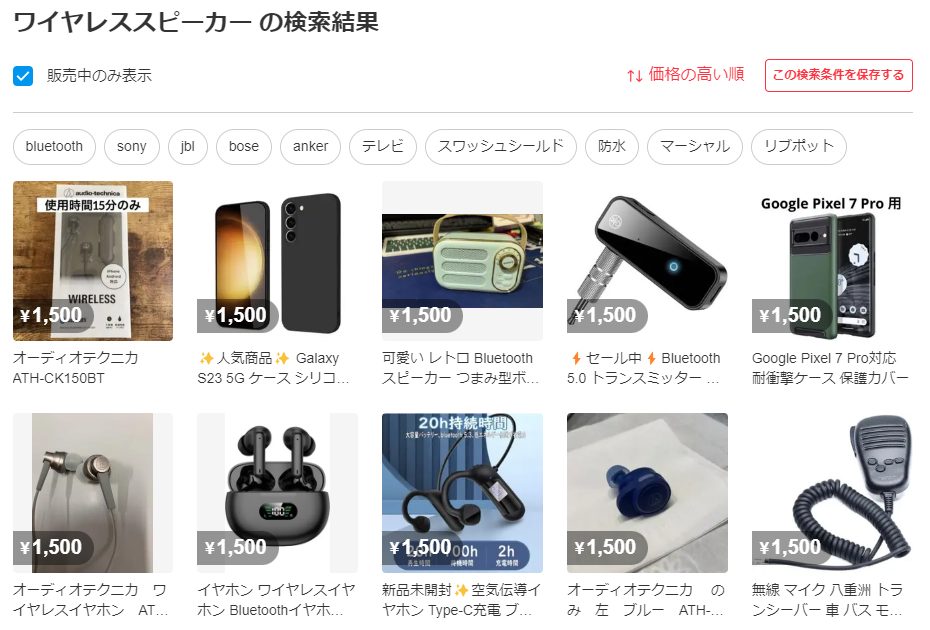Viewport: 930px width, 630px height.
Task: Filter results by anker chip
Action: point(310,147)
